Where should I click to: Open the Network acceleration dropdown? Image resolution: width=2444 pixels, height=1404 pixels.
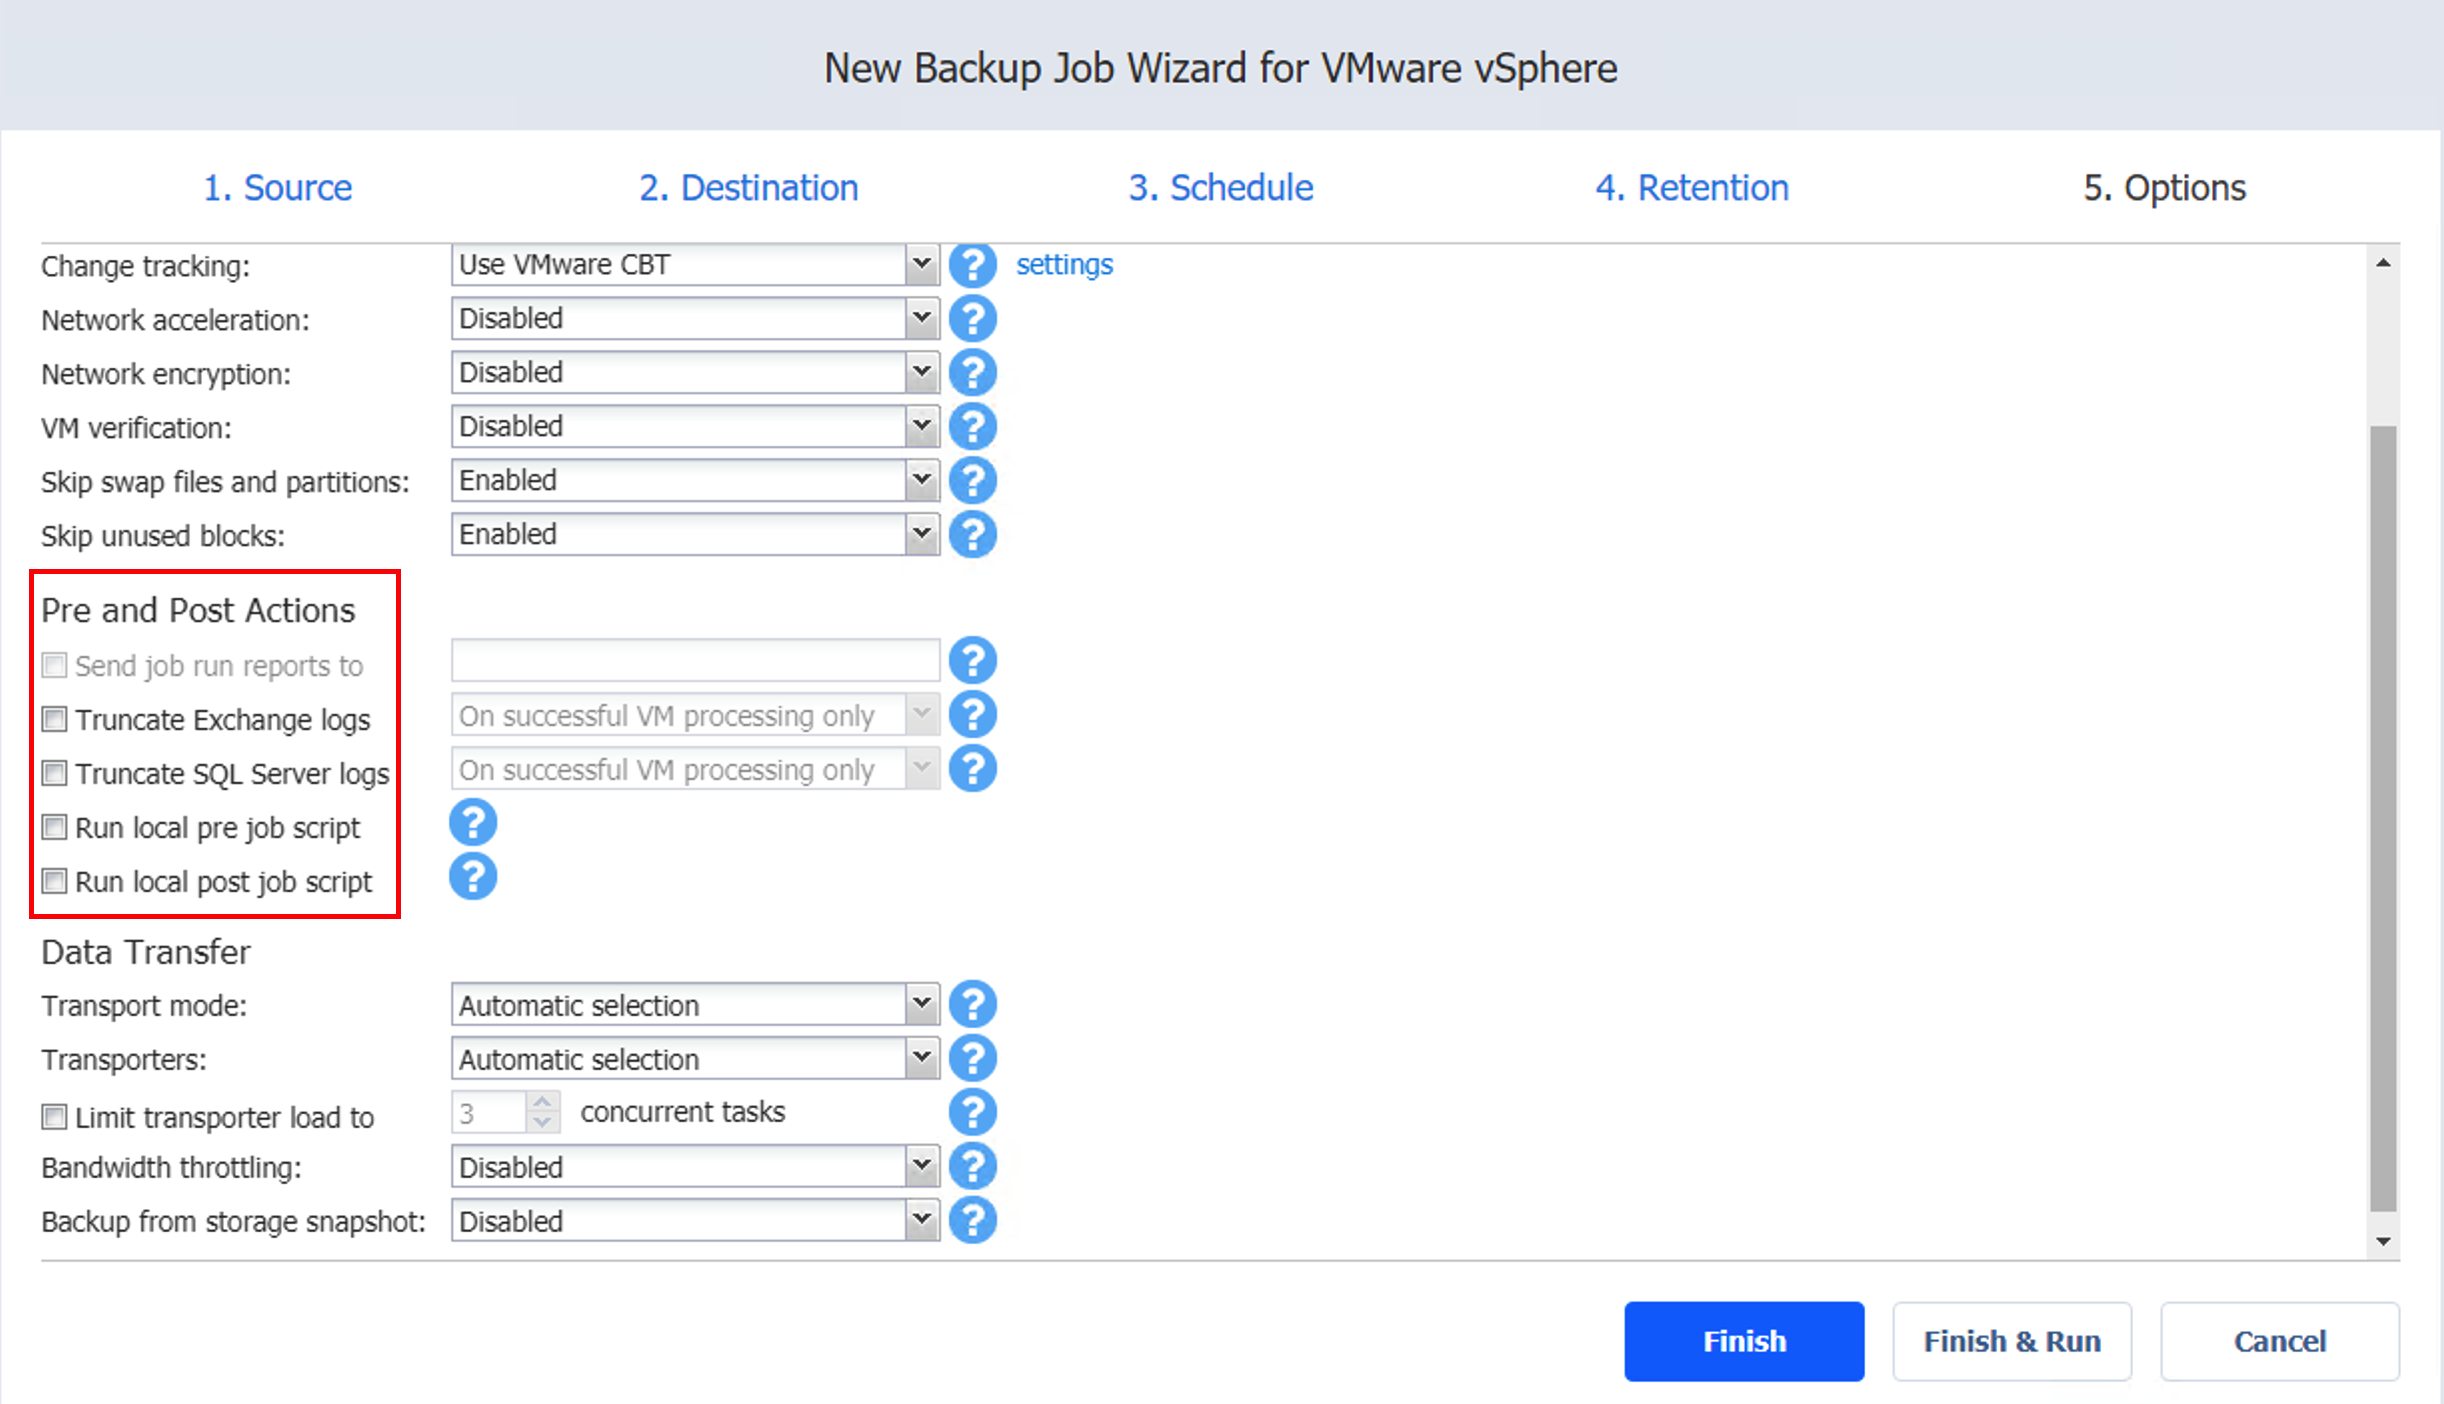point(695,319)
